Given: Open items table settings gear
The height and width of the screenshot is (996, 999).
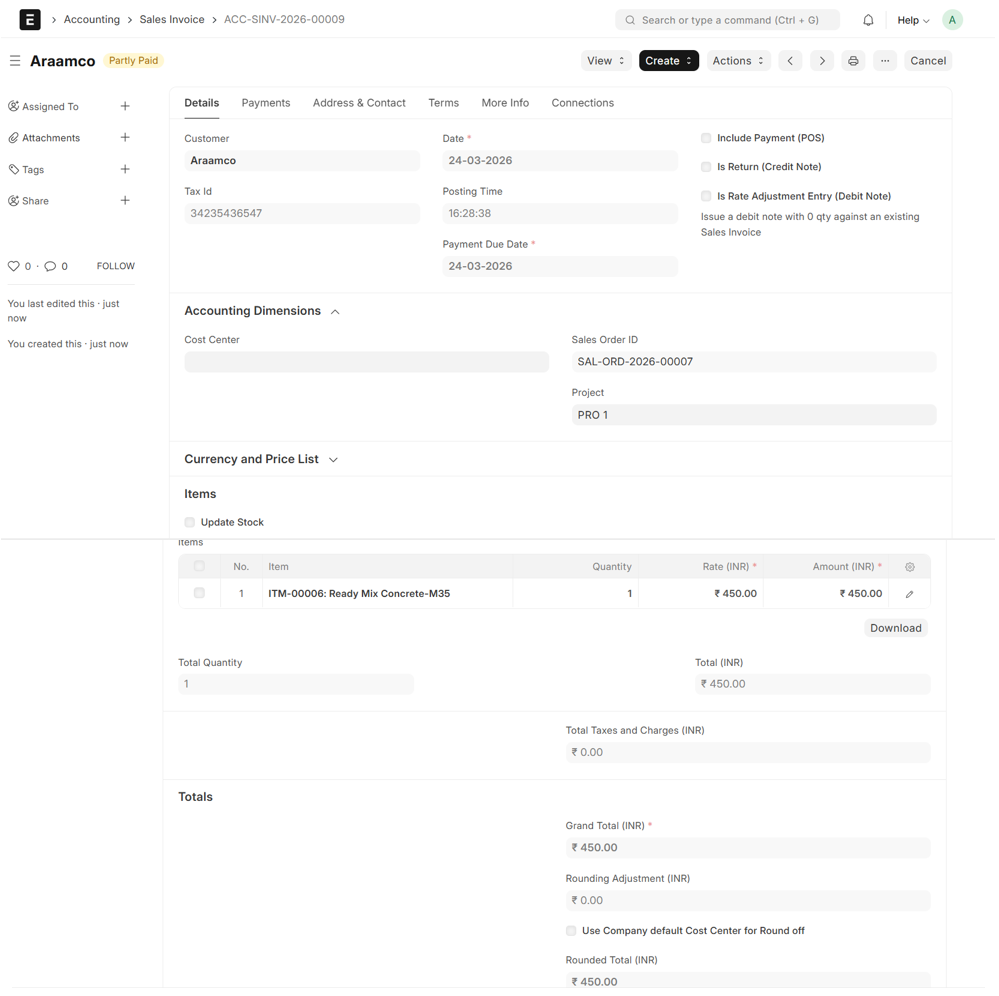Looking at the screenshot, I should [909, 567].
